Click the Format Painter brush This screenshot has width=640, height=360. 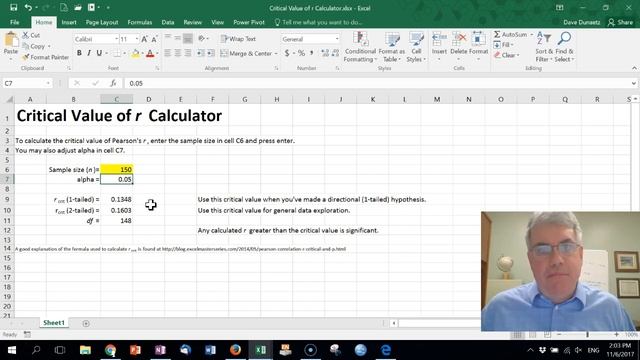(26, 57)
